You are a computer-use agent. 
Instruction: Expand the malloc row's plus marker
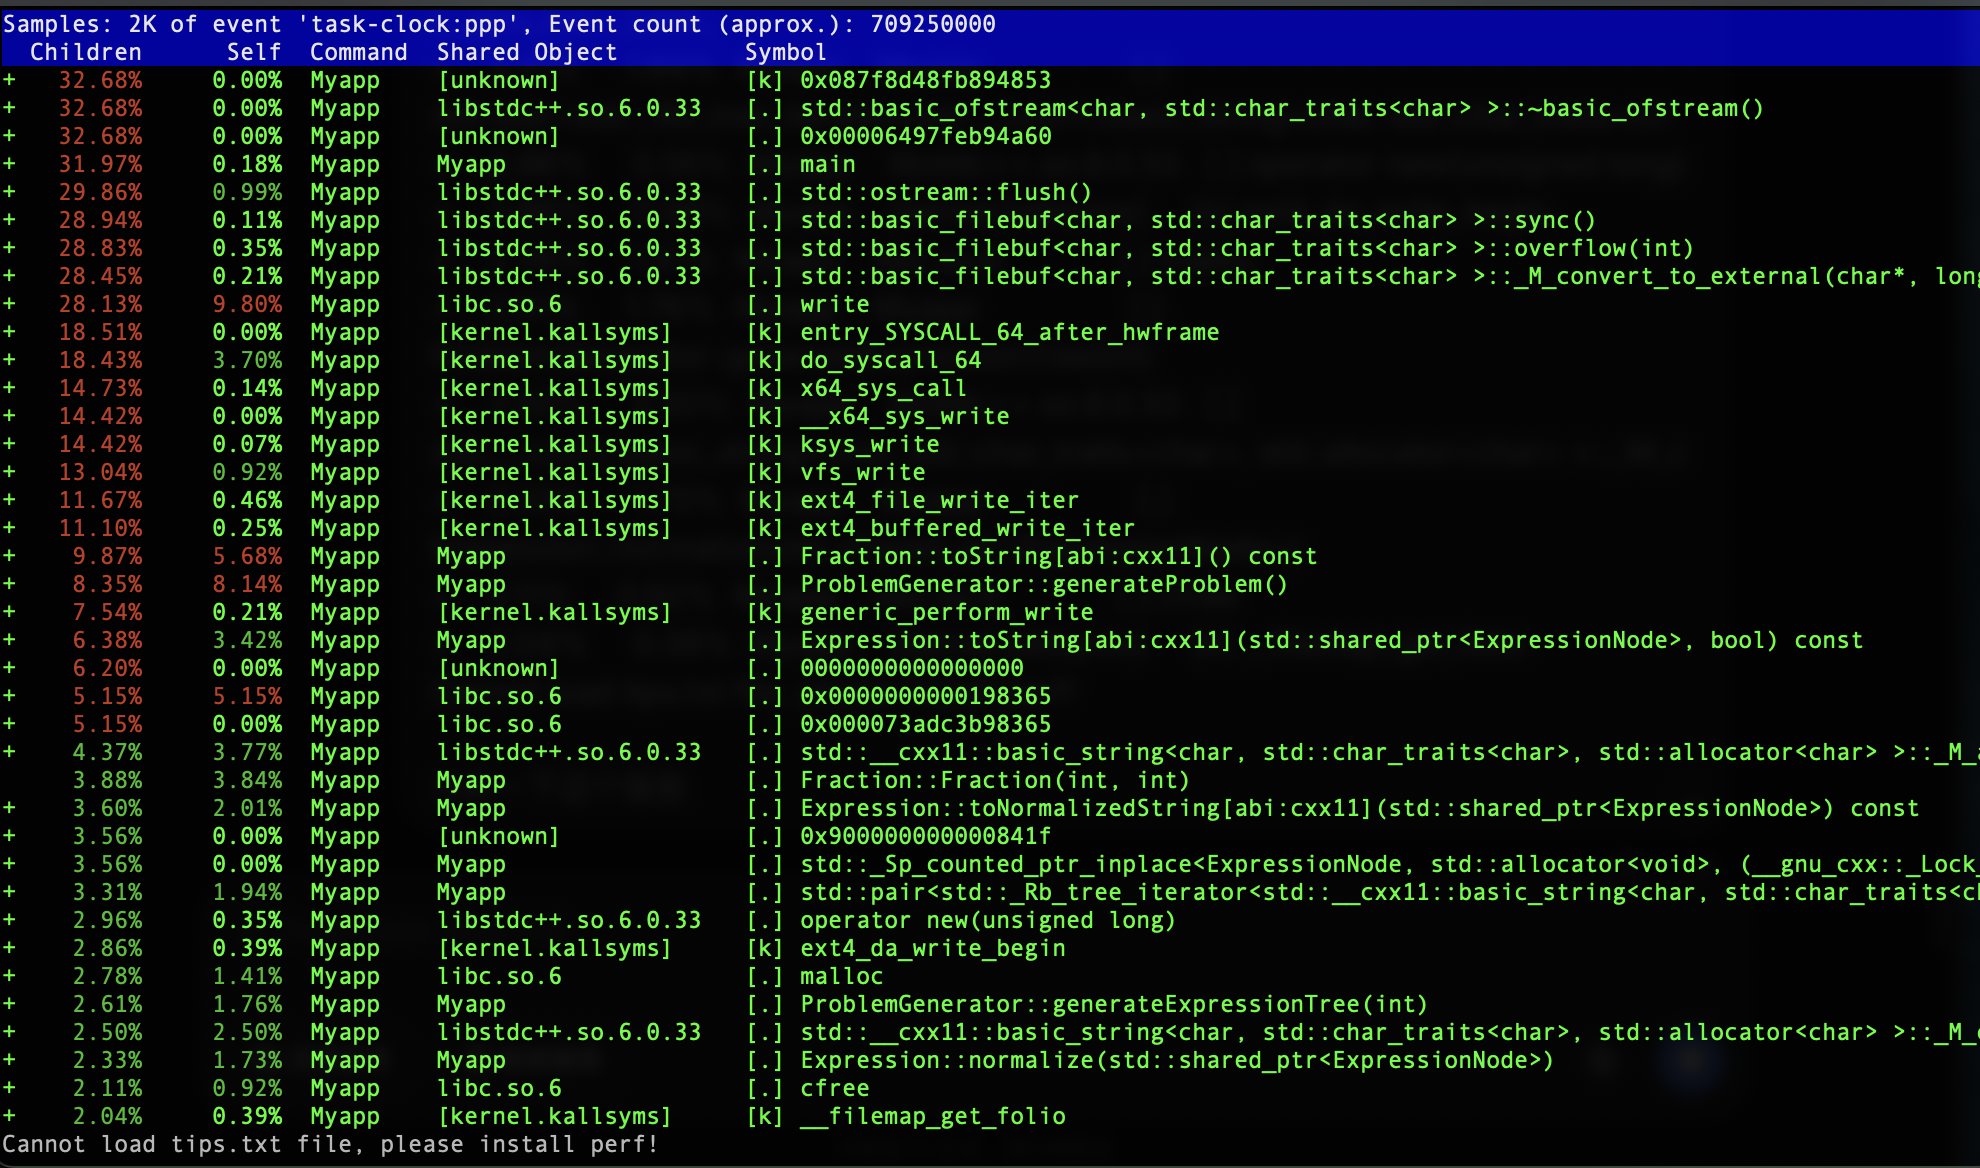[9, 976]
